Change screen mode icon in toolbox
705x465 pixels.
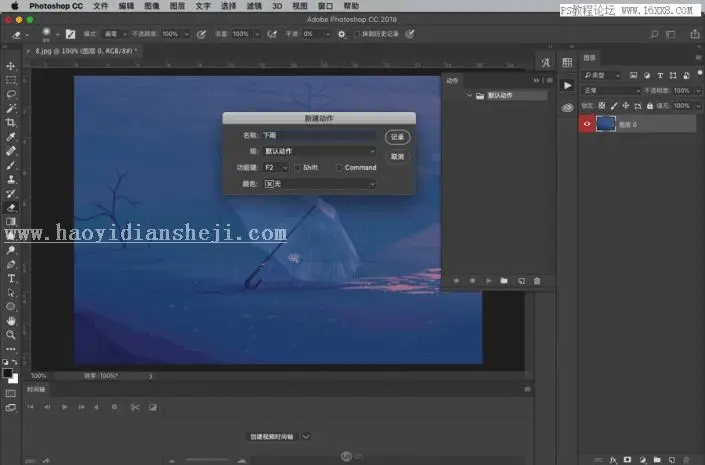tap(11, 408)
